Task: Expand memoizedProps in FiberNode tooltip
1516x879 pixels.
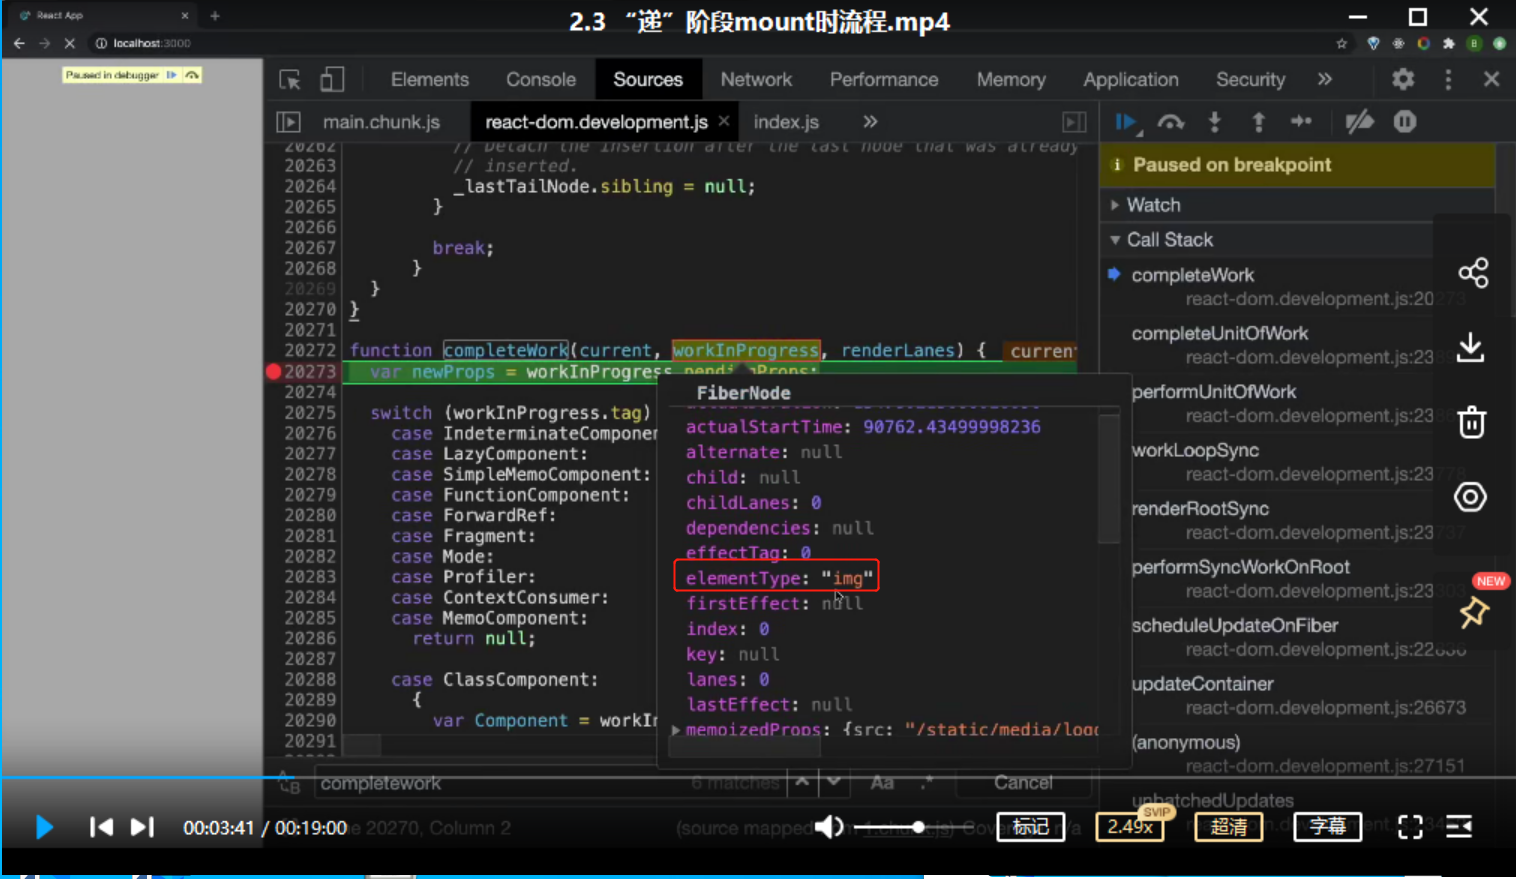Action: 676,730
